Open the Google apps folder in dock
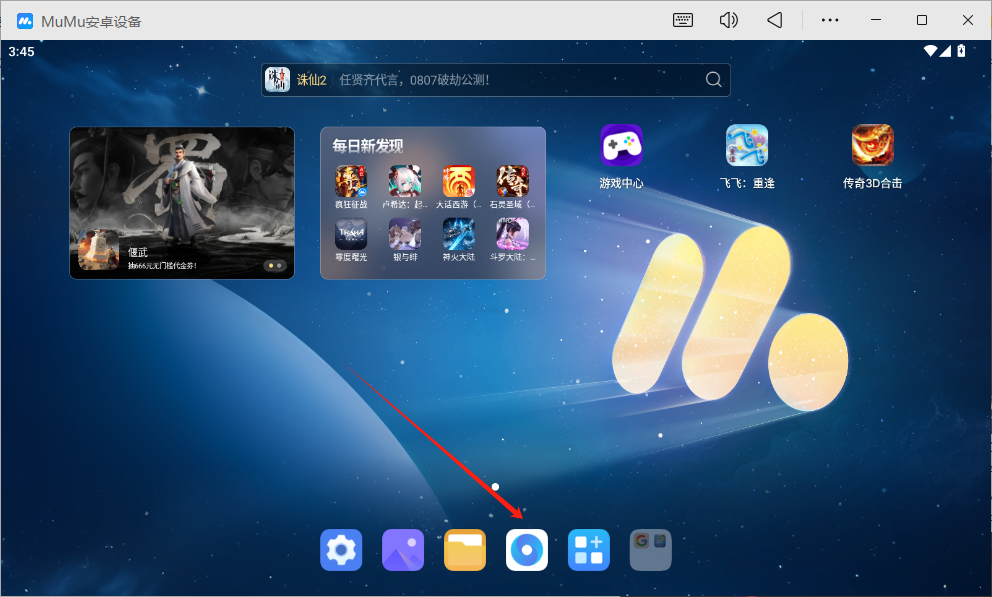Viewport: 992px width, 597px height. click(651, 550)
